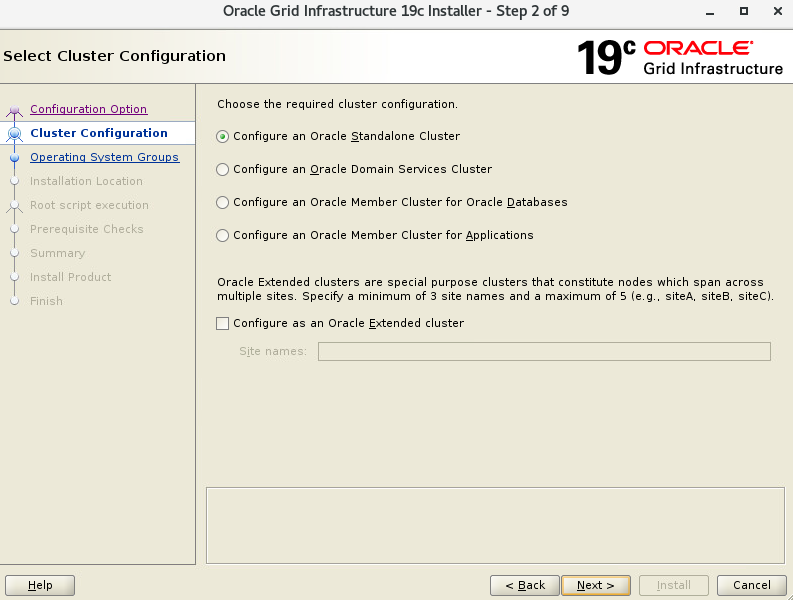Click the Cluster Configuration step icon
The height and width of the screenshot is (600, 793).
pyautogui.click(x=14, y=133)
